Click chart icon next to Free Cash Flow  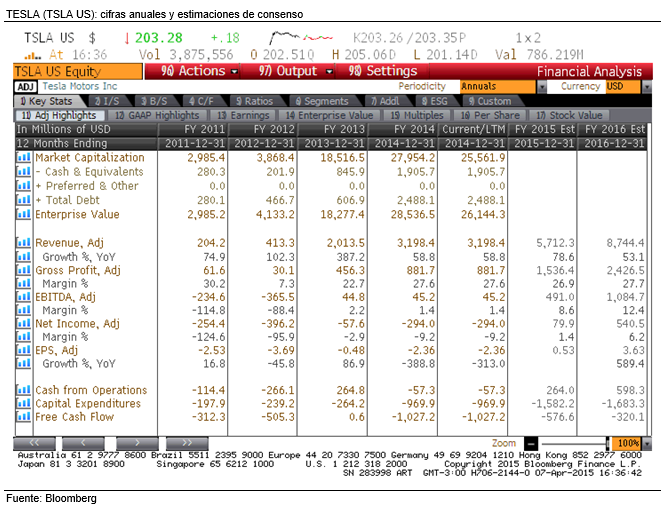(x=23, y=416)
